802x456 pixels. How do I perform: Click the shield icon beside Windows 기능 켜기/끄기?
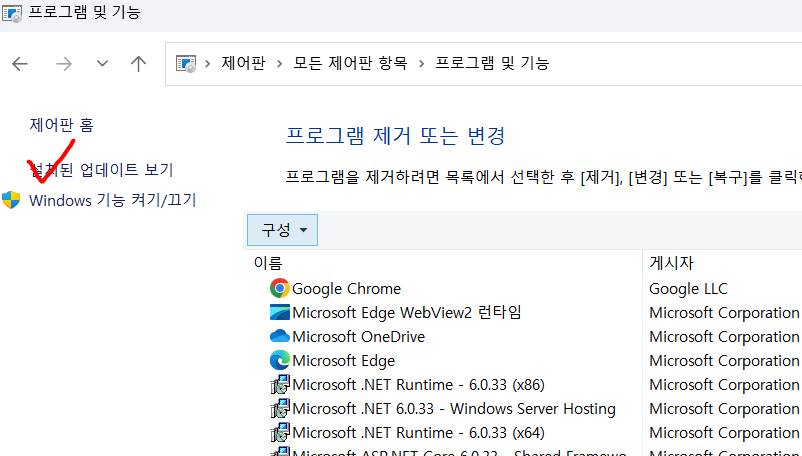pyautogui.click(x=11, y=200)
